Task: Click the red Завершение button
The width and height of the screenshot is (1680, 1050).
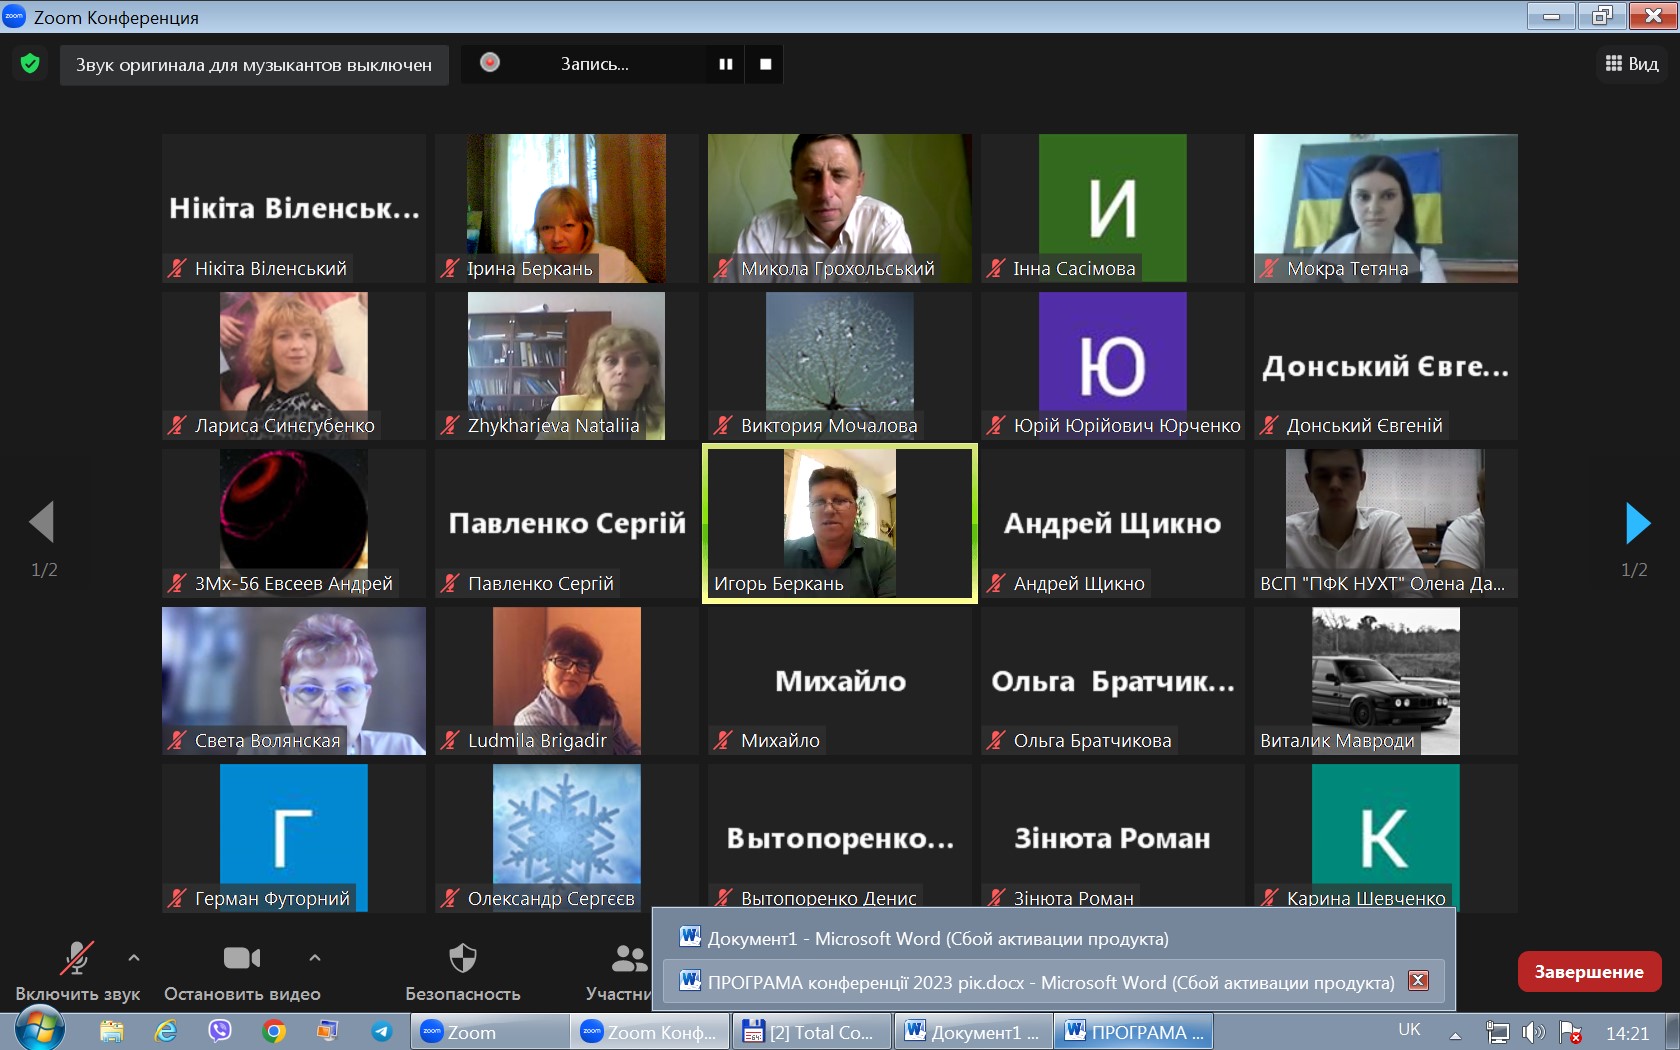Action: coord(1589,971)
